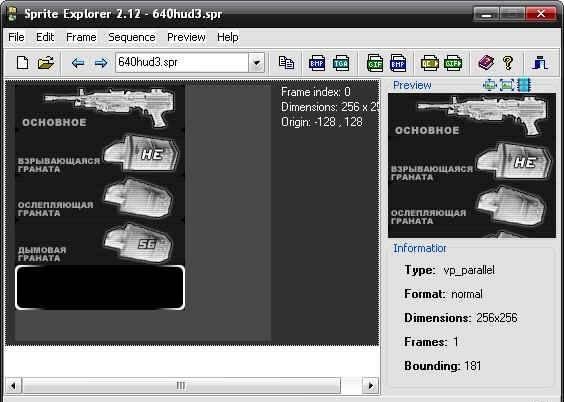Screen dimensions: 564x402
Task: Click the question mark help icon
Action: 508,63
